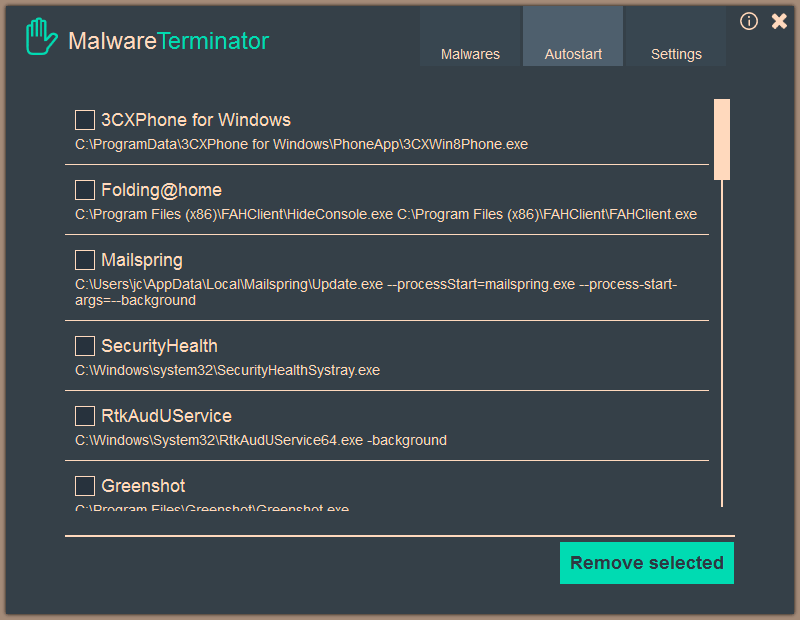Click the SecurityHealthSystray.exe path text
The image size is (800, 620).
228,371
